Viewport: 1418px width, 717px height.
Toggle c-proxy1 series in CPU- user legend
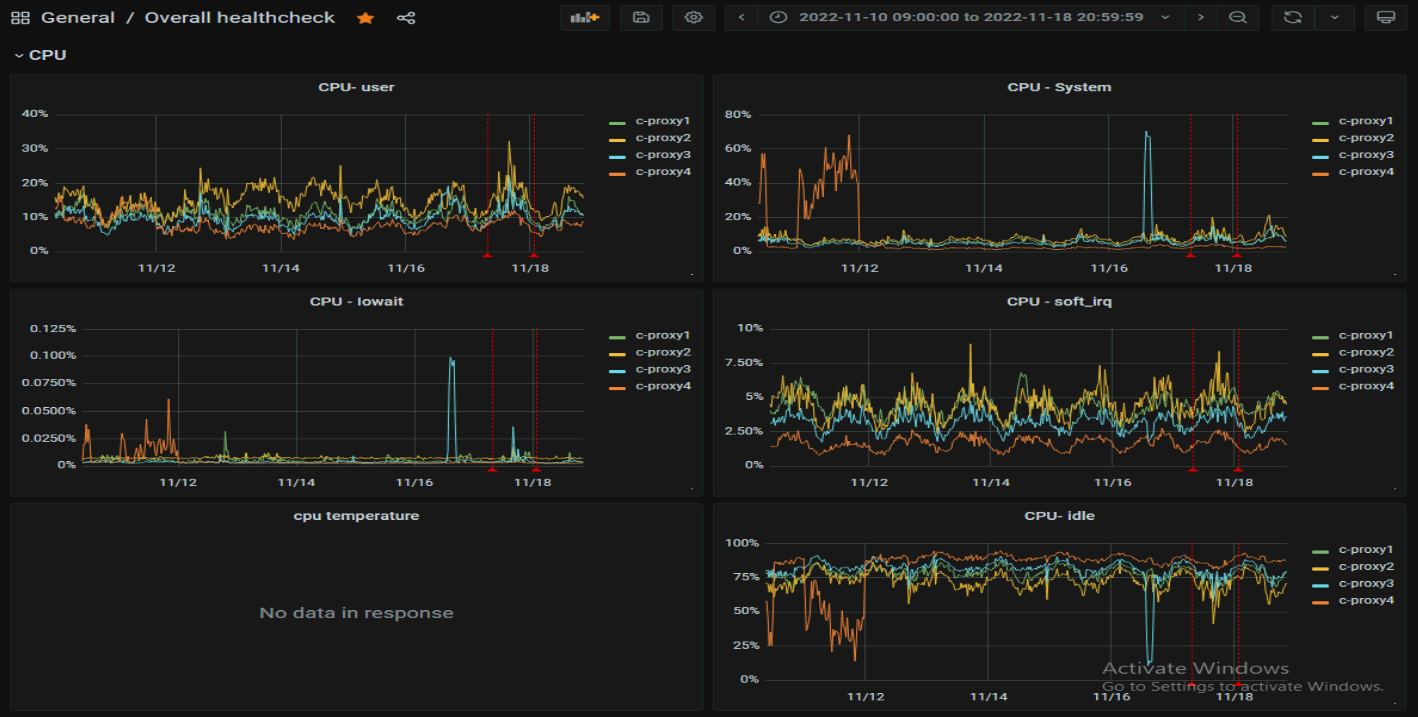click(x=663, y=121)
